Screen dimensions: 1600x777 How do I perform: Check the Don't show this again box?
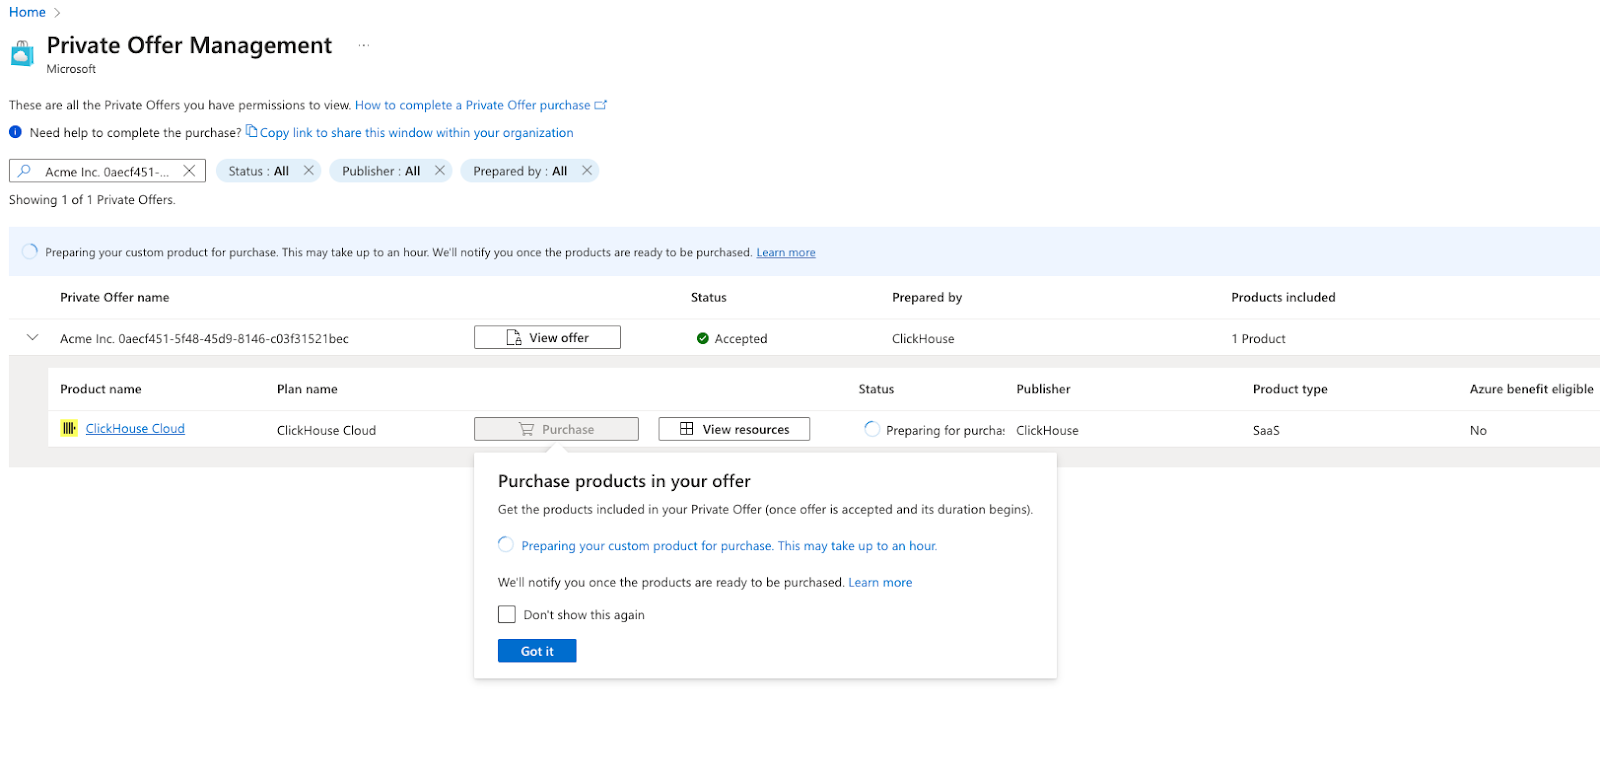pos(507,615)
